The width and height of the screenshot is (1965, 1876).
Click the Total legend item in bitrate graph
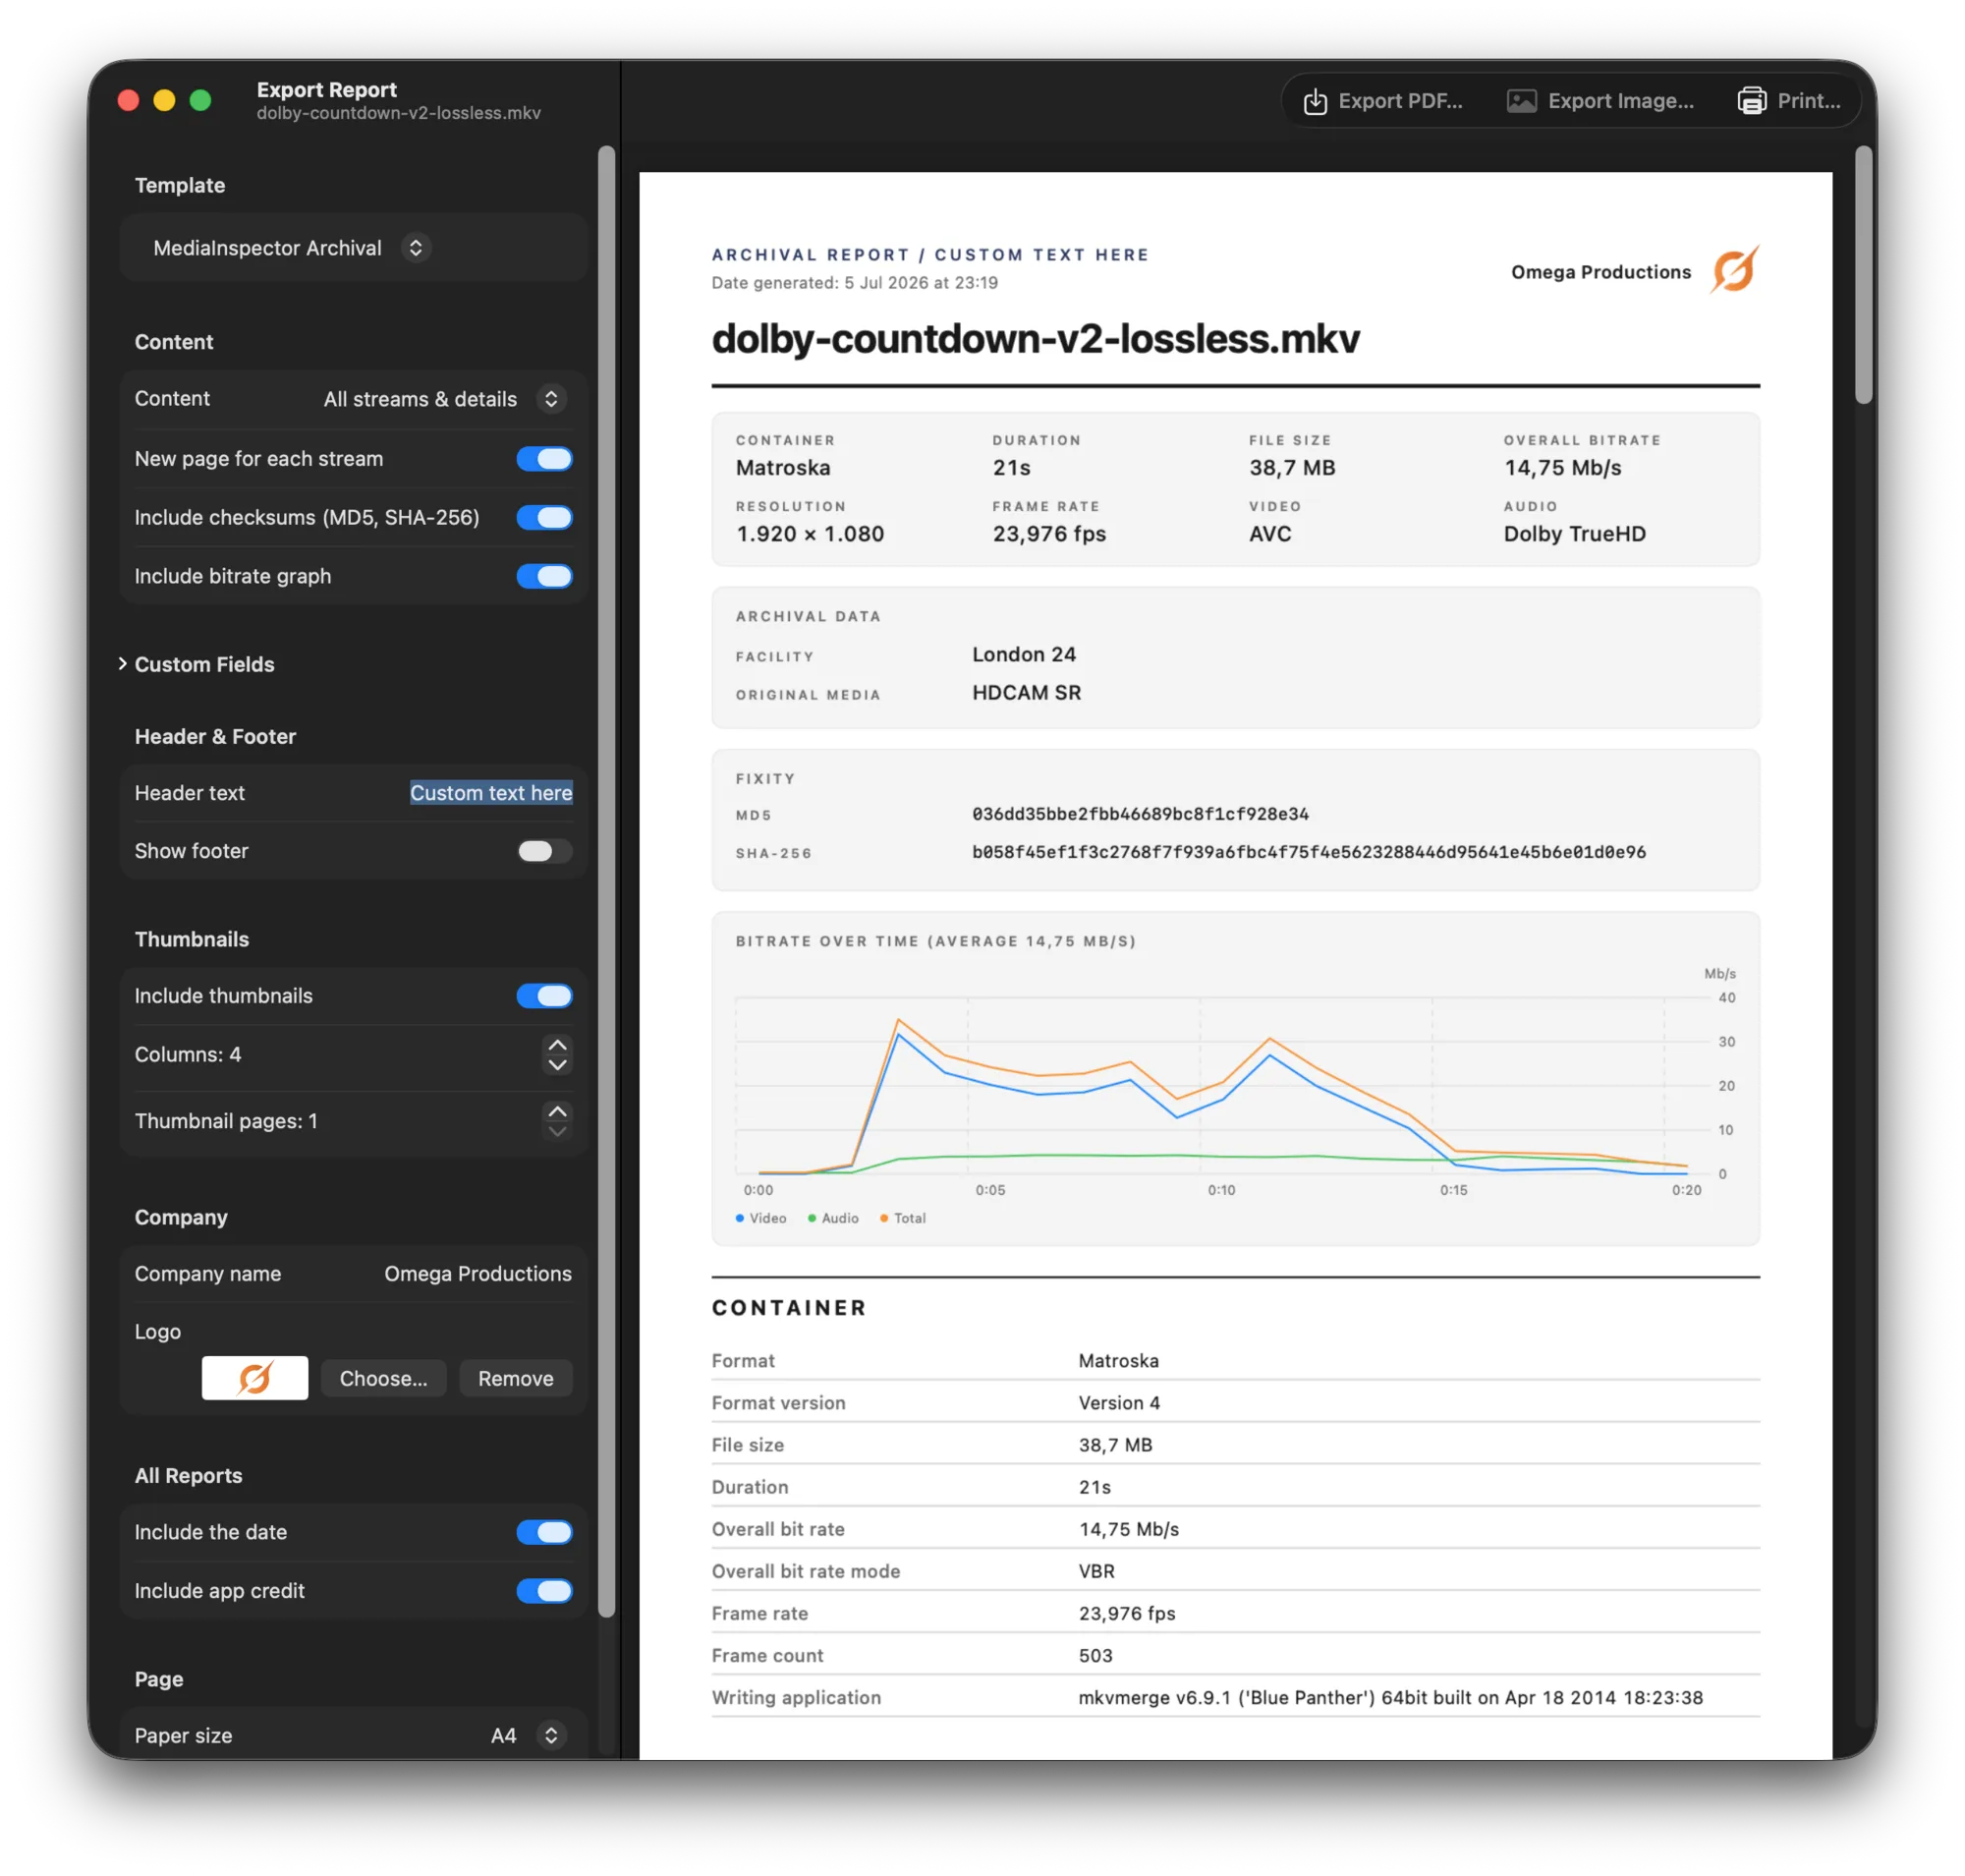click(x=902, y=1218)
